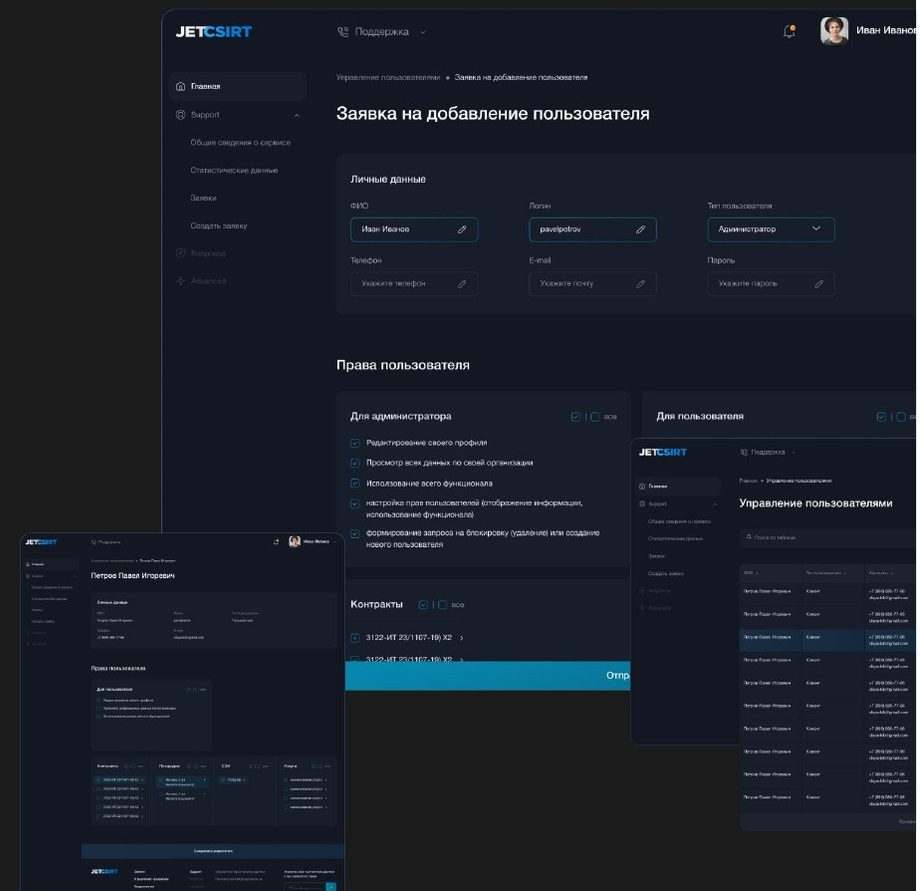Click the phone icon beside Поддержка

point(343,32)
